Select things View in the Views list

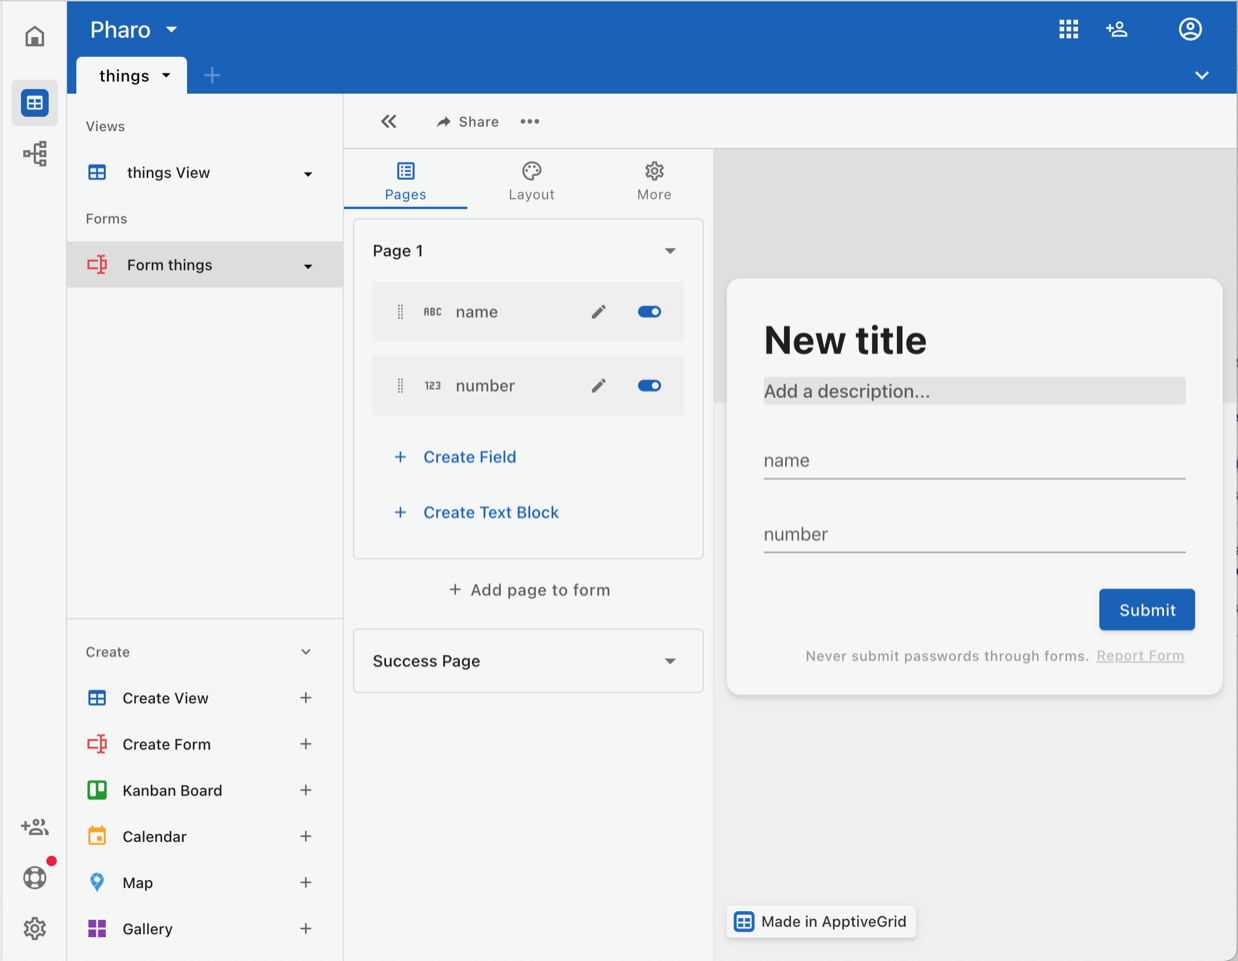204,173
